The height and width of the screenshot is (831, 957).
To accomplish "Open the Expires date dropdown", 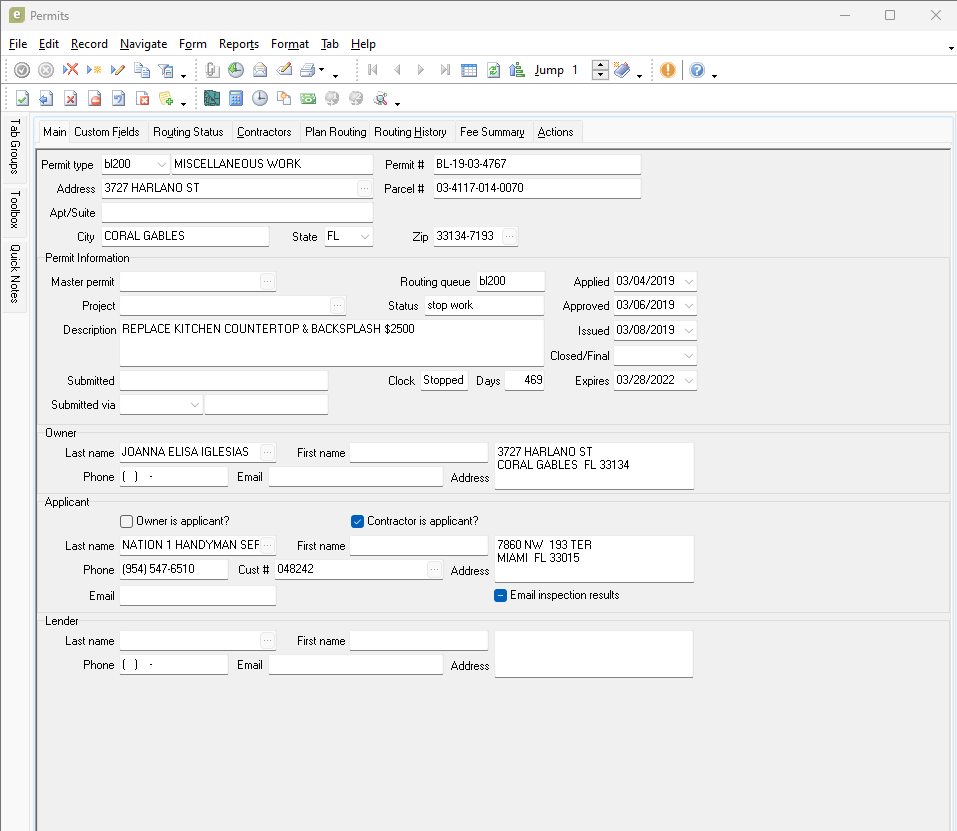I will [688, 381].
